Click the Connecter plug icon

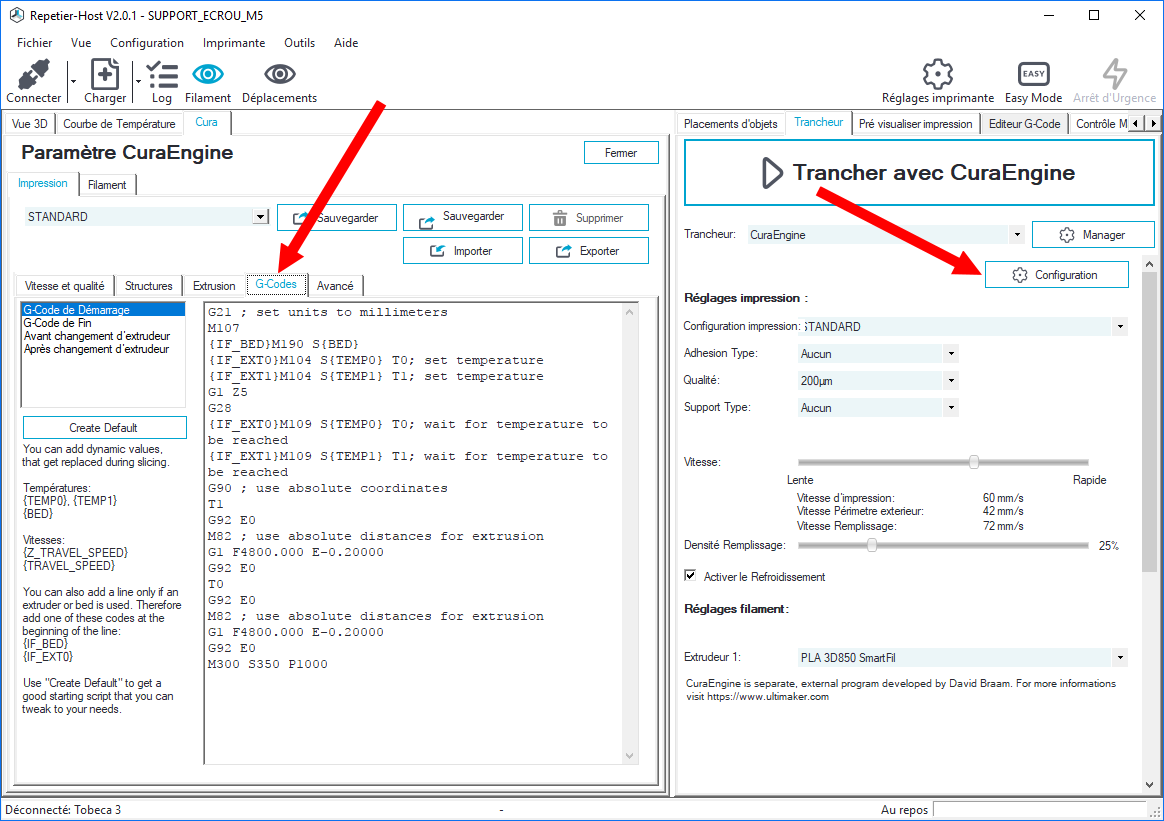[33, 75]
